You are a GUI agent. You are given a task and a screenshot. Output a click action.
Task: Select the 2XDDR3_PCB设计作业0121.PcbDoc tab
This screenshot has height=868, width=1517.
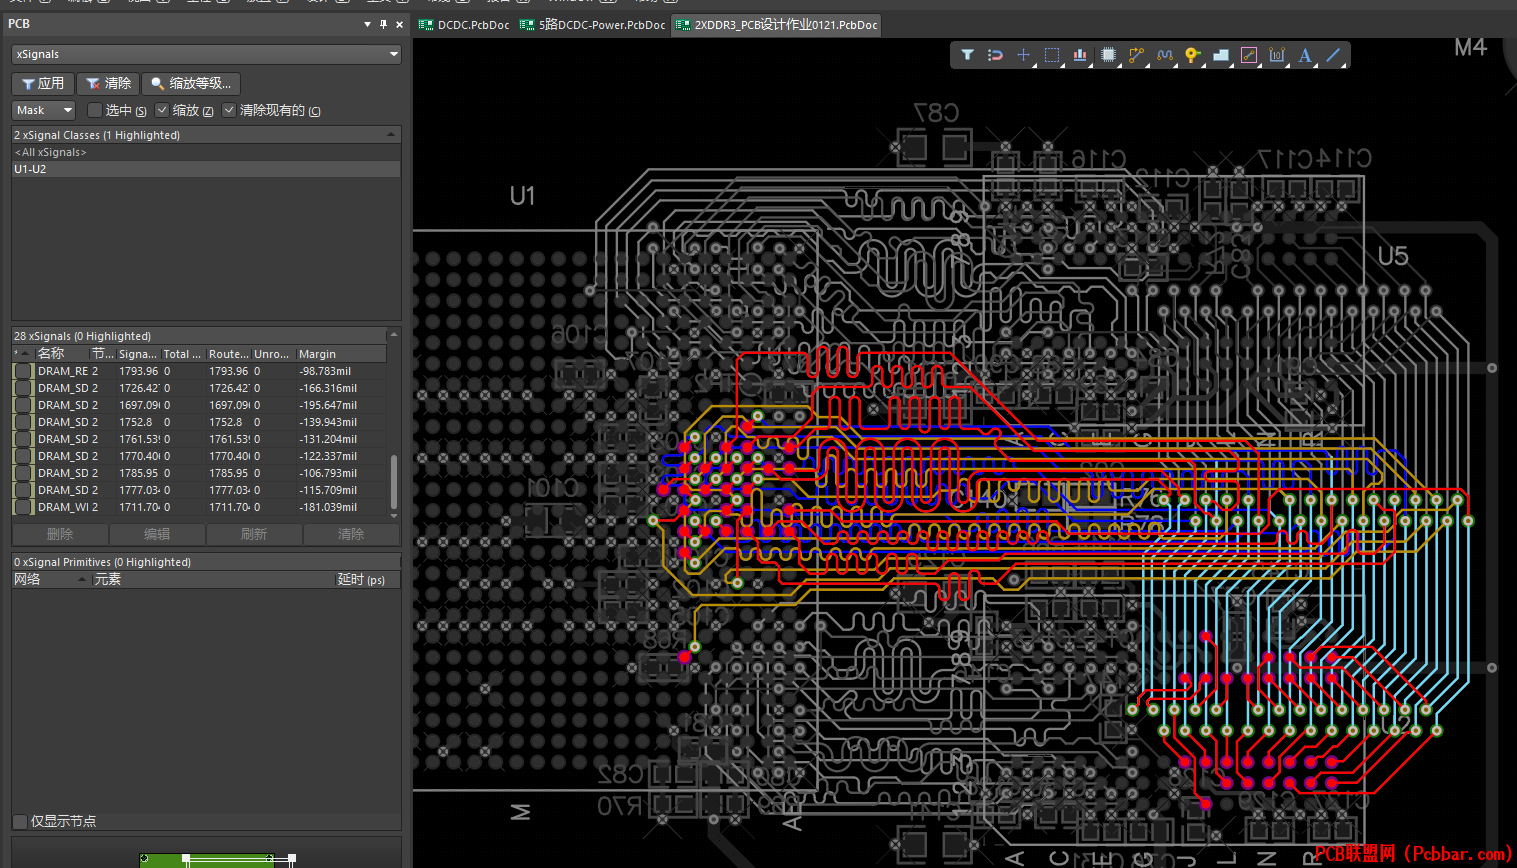(x=777, y=25)
